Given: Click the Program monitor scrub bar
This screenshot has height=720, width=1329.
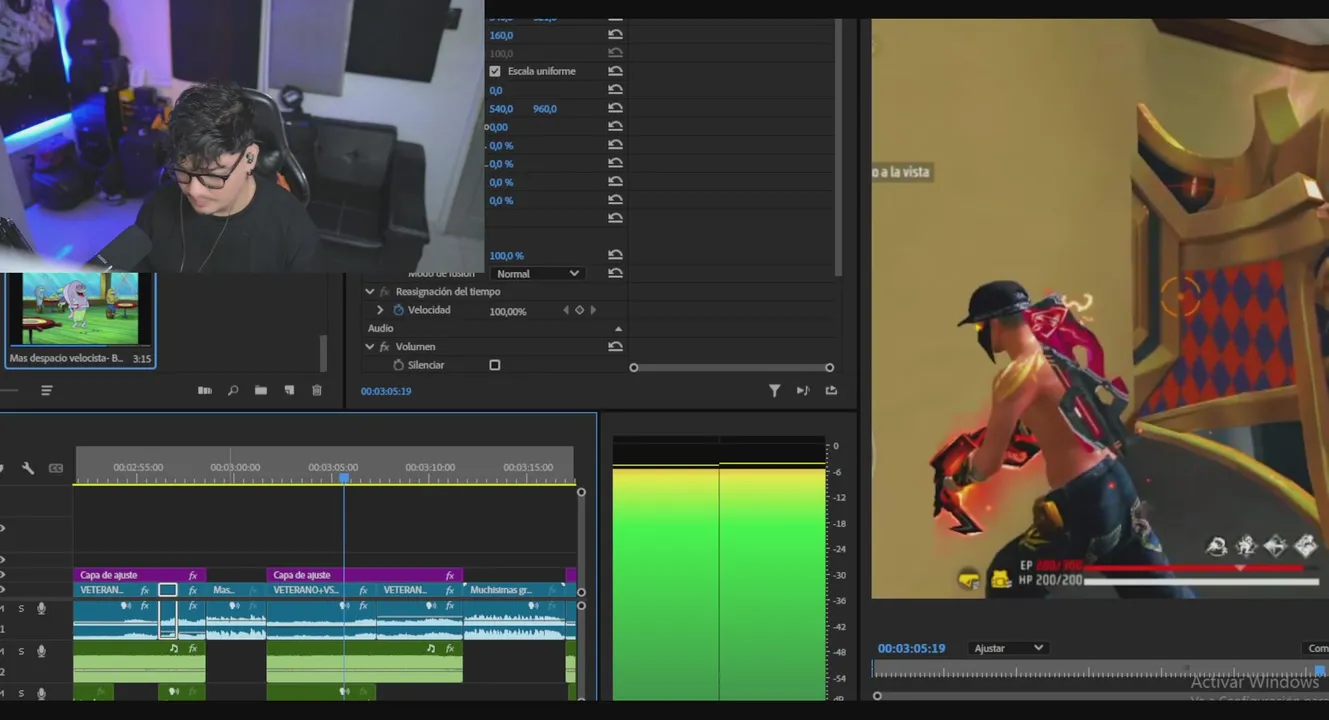Looking at the screenshot, I should tap(1098, 670).
